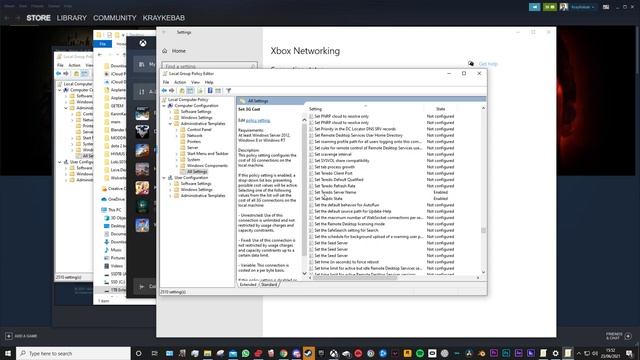640x360 pixels.
Task: Toggle the Show/Hide Console Tree toolbar icon
Action: 190,91
